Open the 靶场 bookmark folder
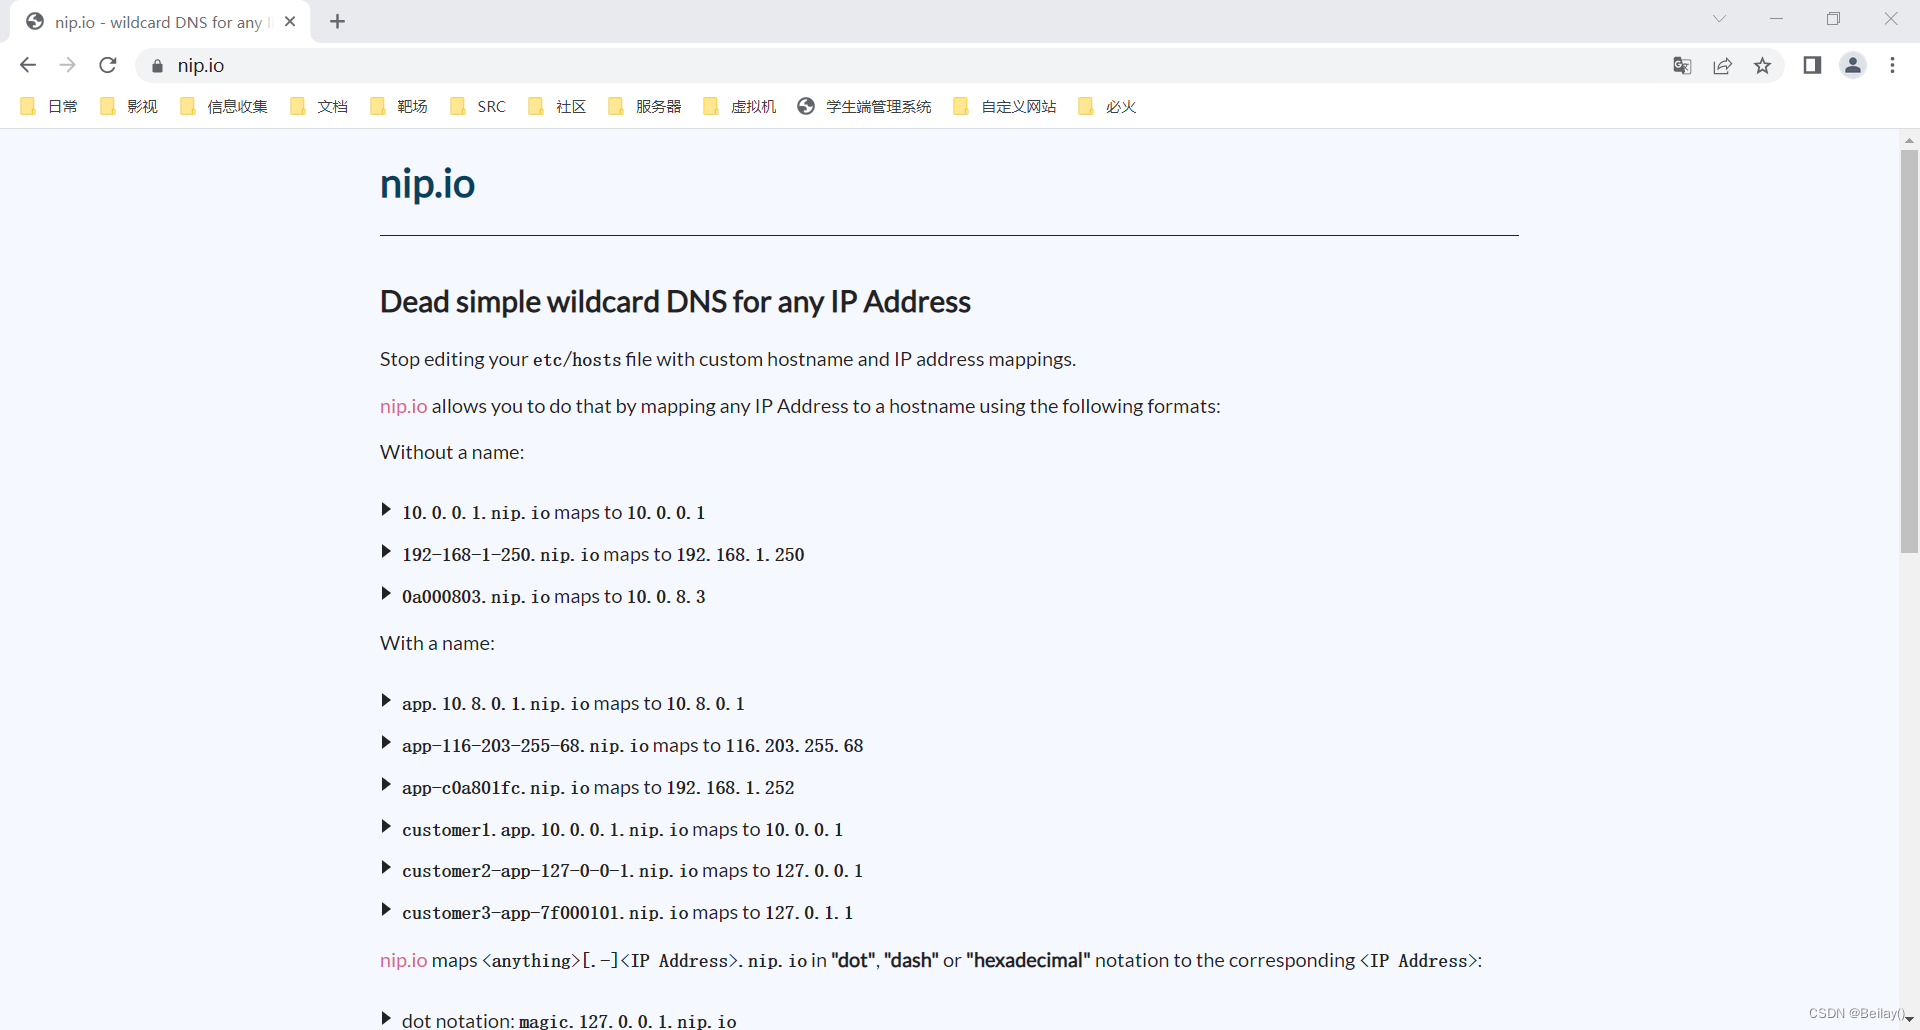1920x1030 pixels. pos(399,106)
